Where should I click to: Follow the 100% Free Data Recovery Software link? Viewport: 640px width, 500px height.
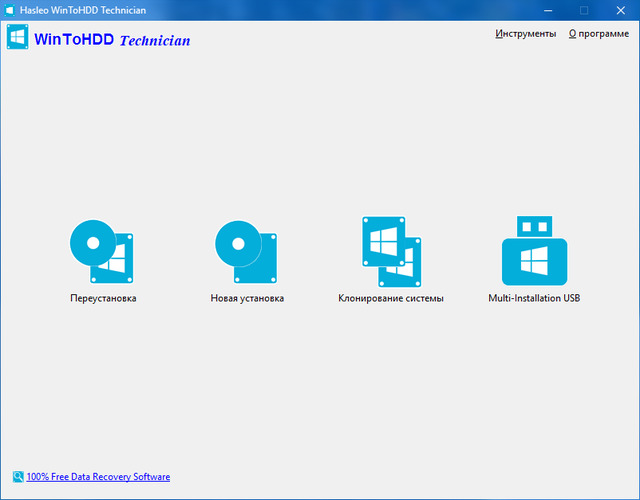[x=98, y=477]
